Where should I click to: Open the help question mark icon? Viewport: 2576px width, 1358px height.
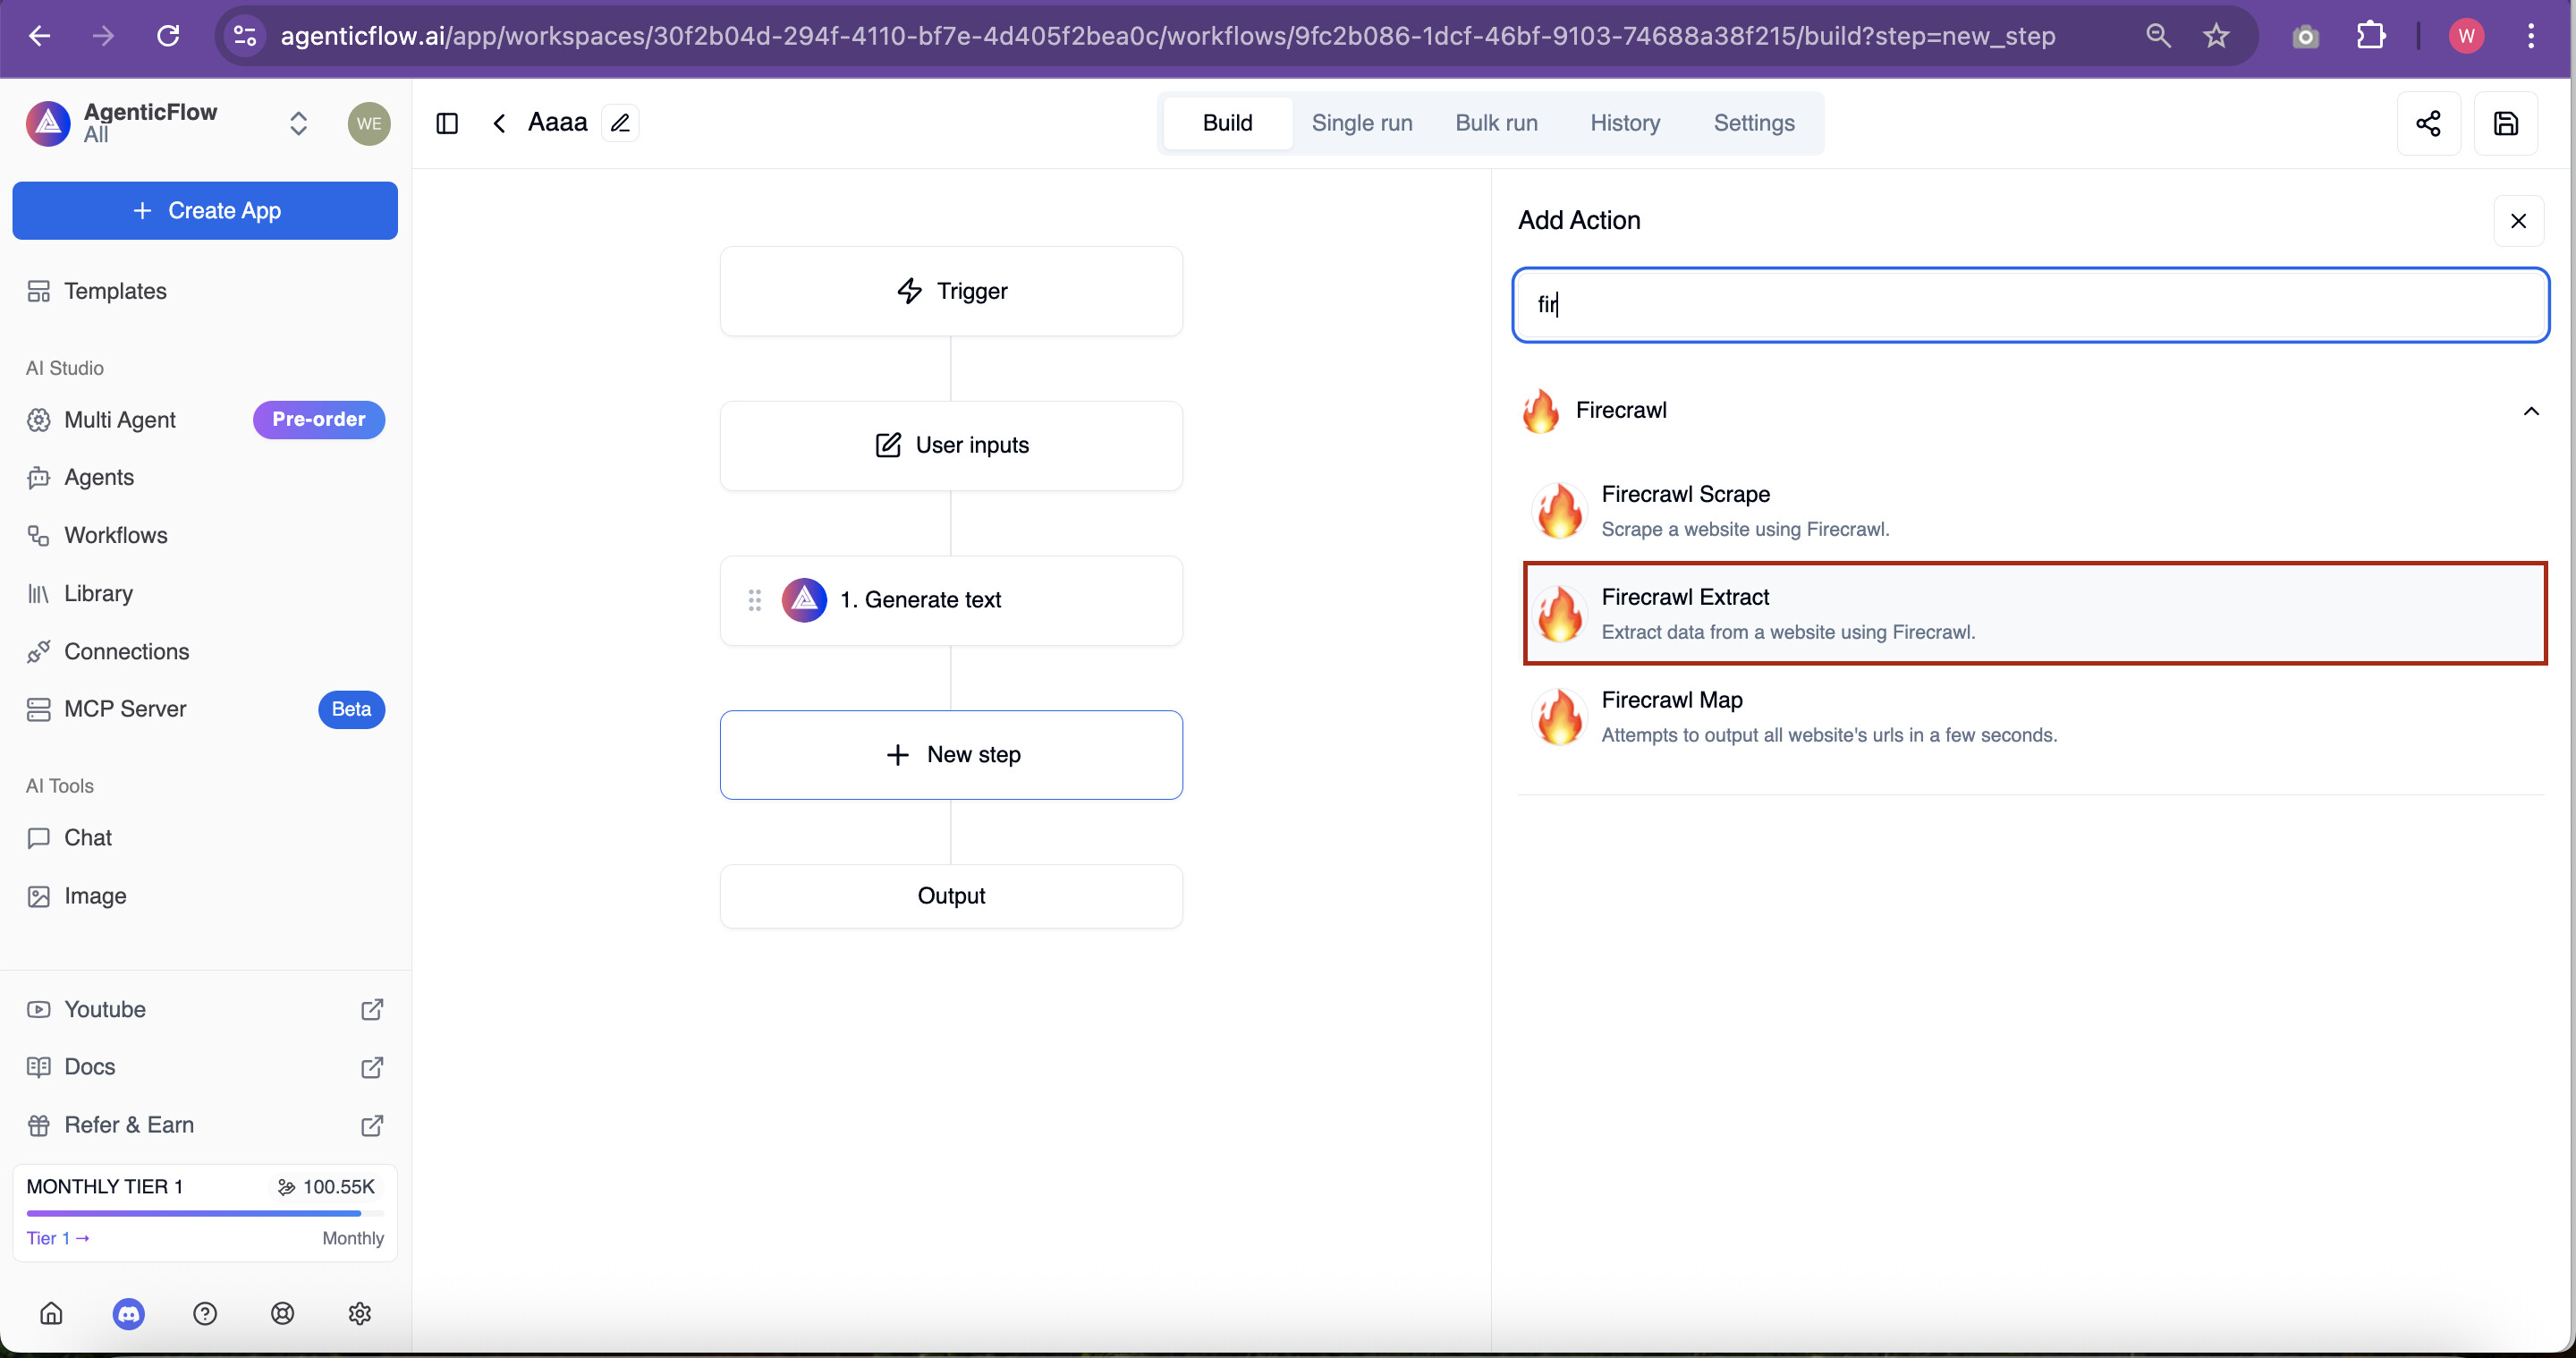(205, 1313)
